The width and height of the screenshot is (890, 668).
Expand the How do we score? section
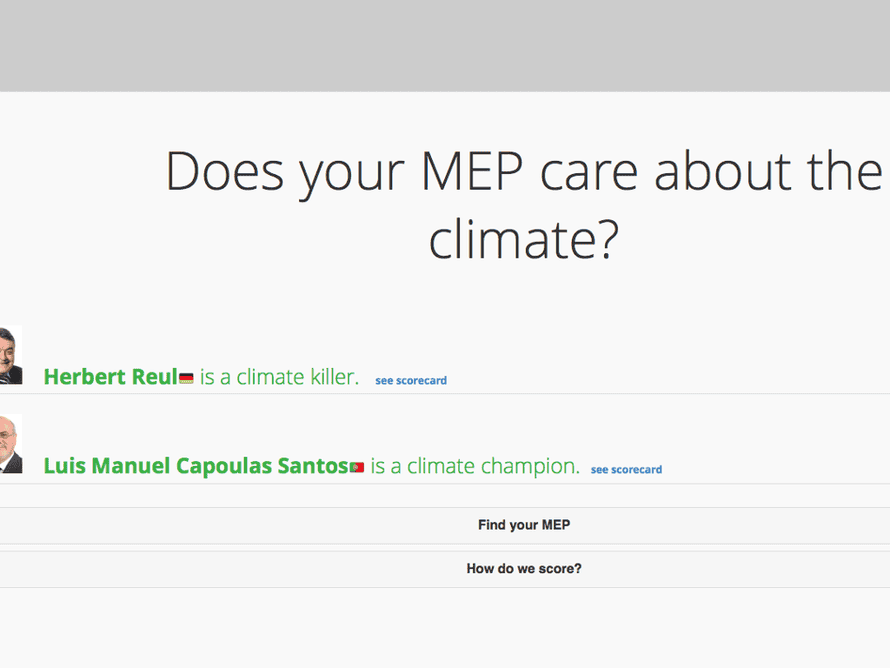(523, 568)
